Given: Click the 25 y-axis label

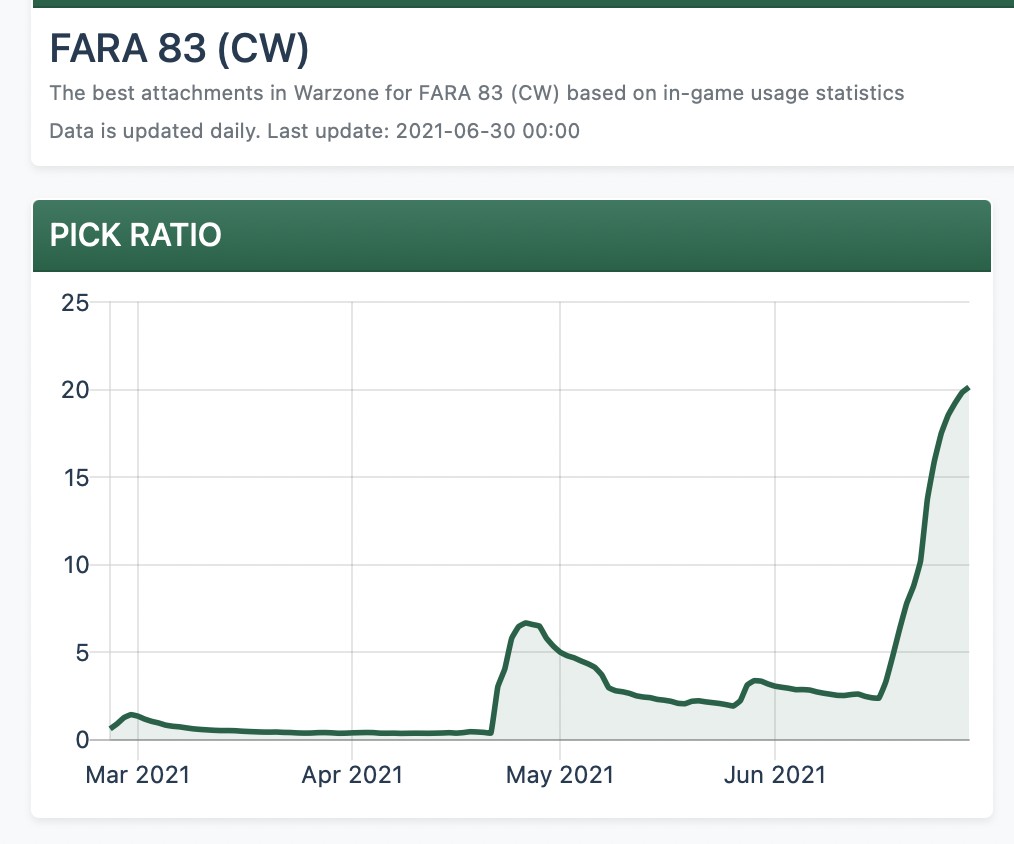Looking at the screenshot, I should click(x=76, y=302).
